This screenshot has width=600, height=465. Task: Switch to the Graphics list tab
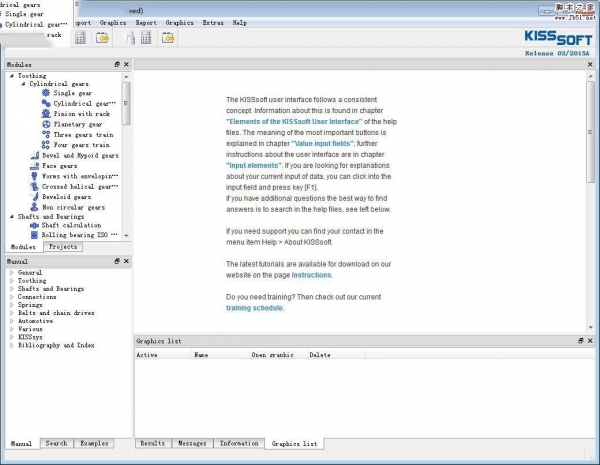(294, 444)
